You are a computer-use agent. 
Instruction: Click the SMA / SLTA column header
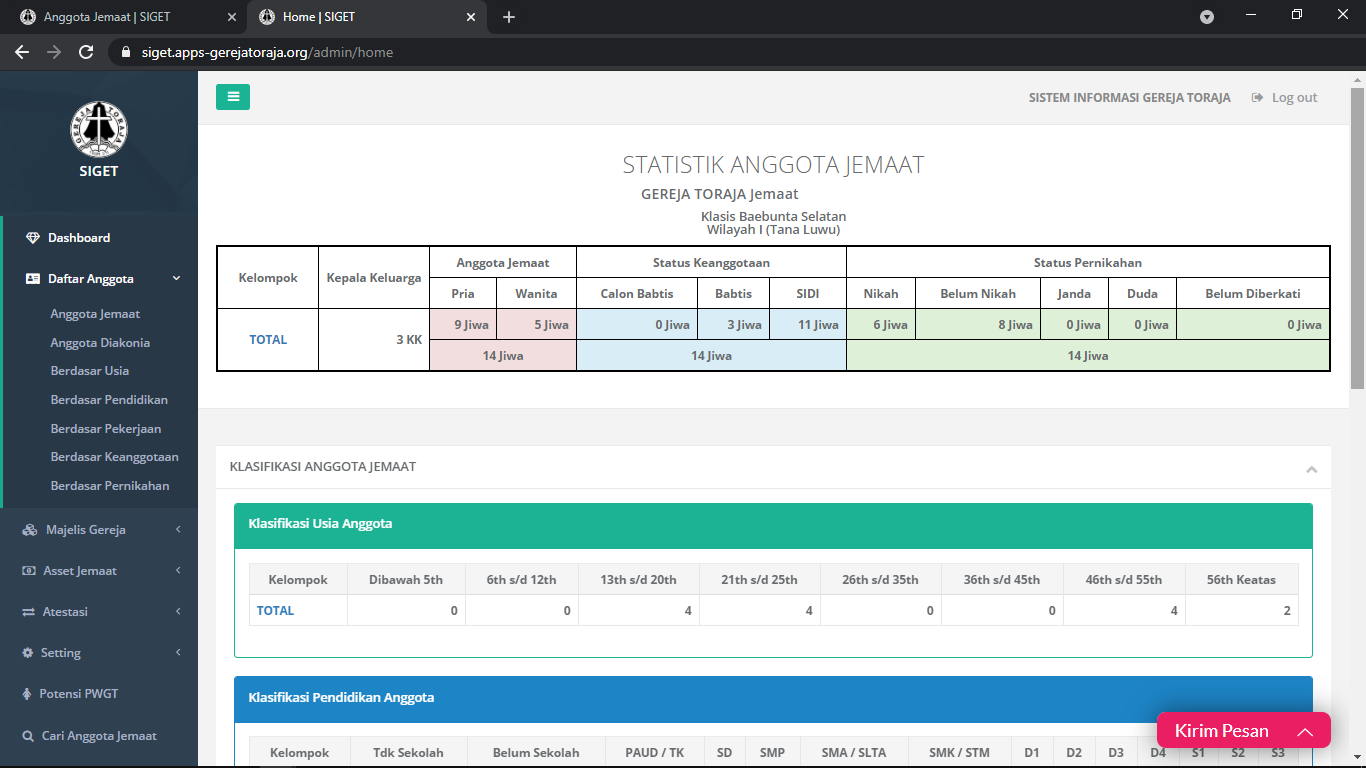(853, 753)
